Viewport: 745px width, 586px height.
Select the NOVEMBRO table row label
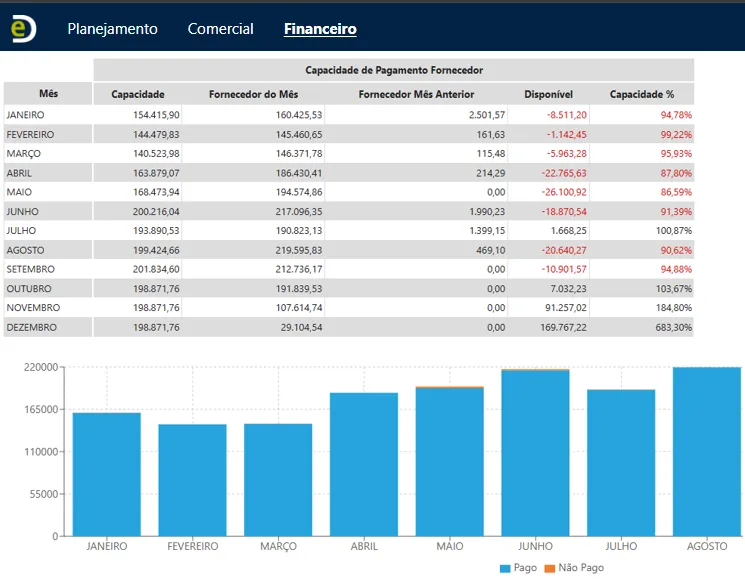[33, 307]
